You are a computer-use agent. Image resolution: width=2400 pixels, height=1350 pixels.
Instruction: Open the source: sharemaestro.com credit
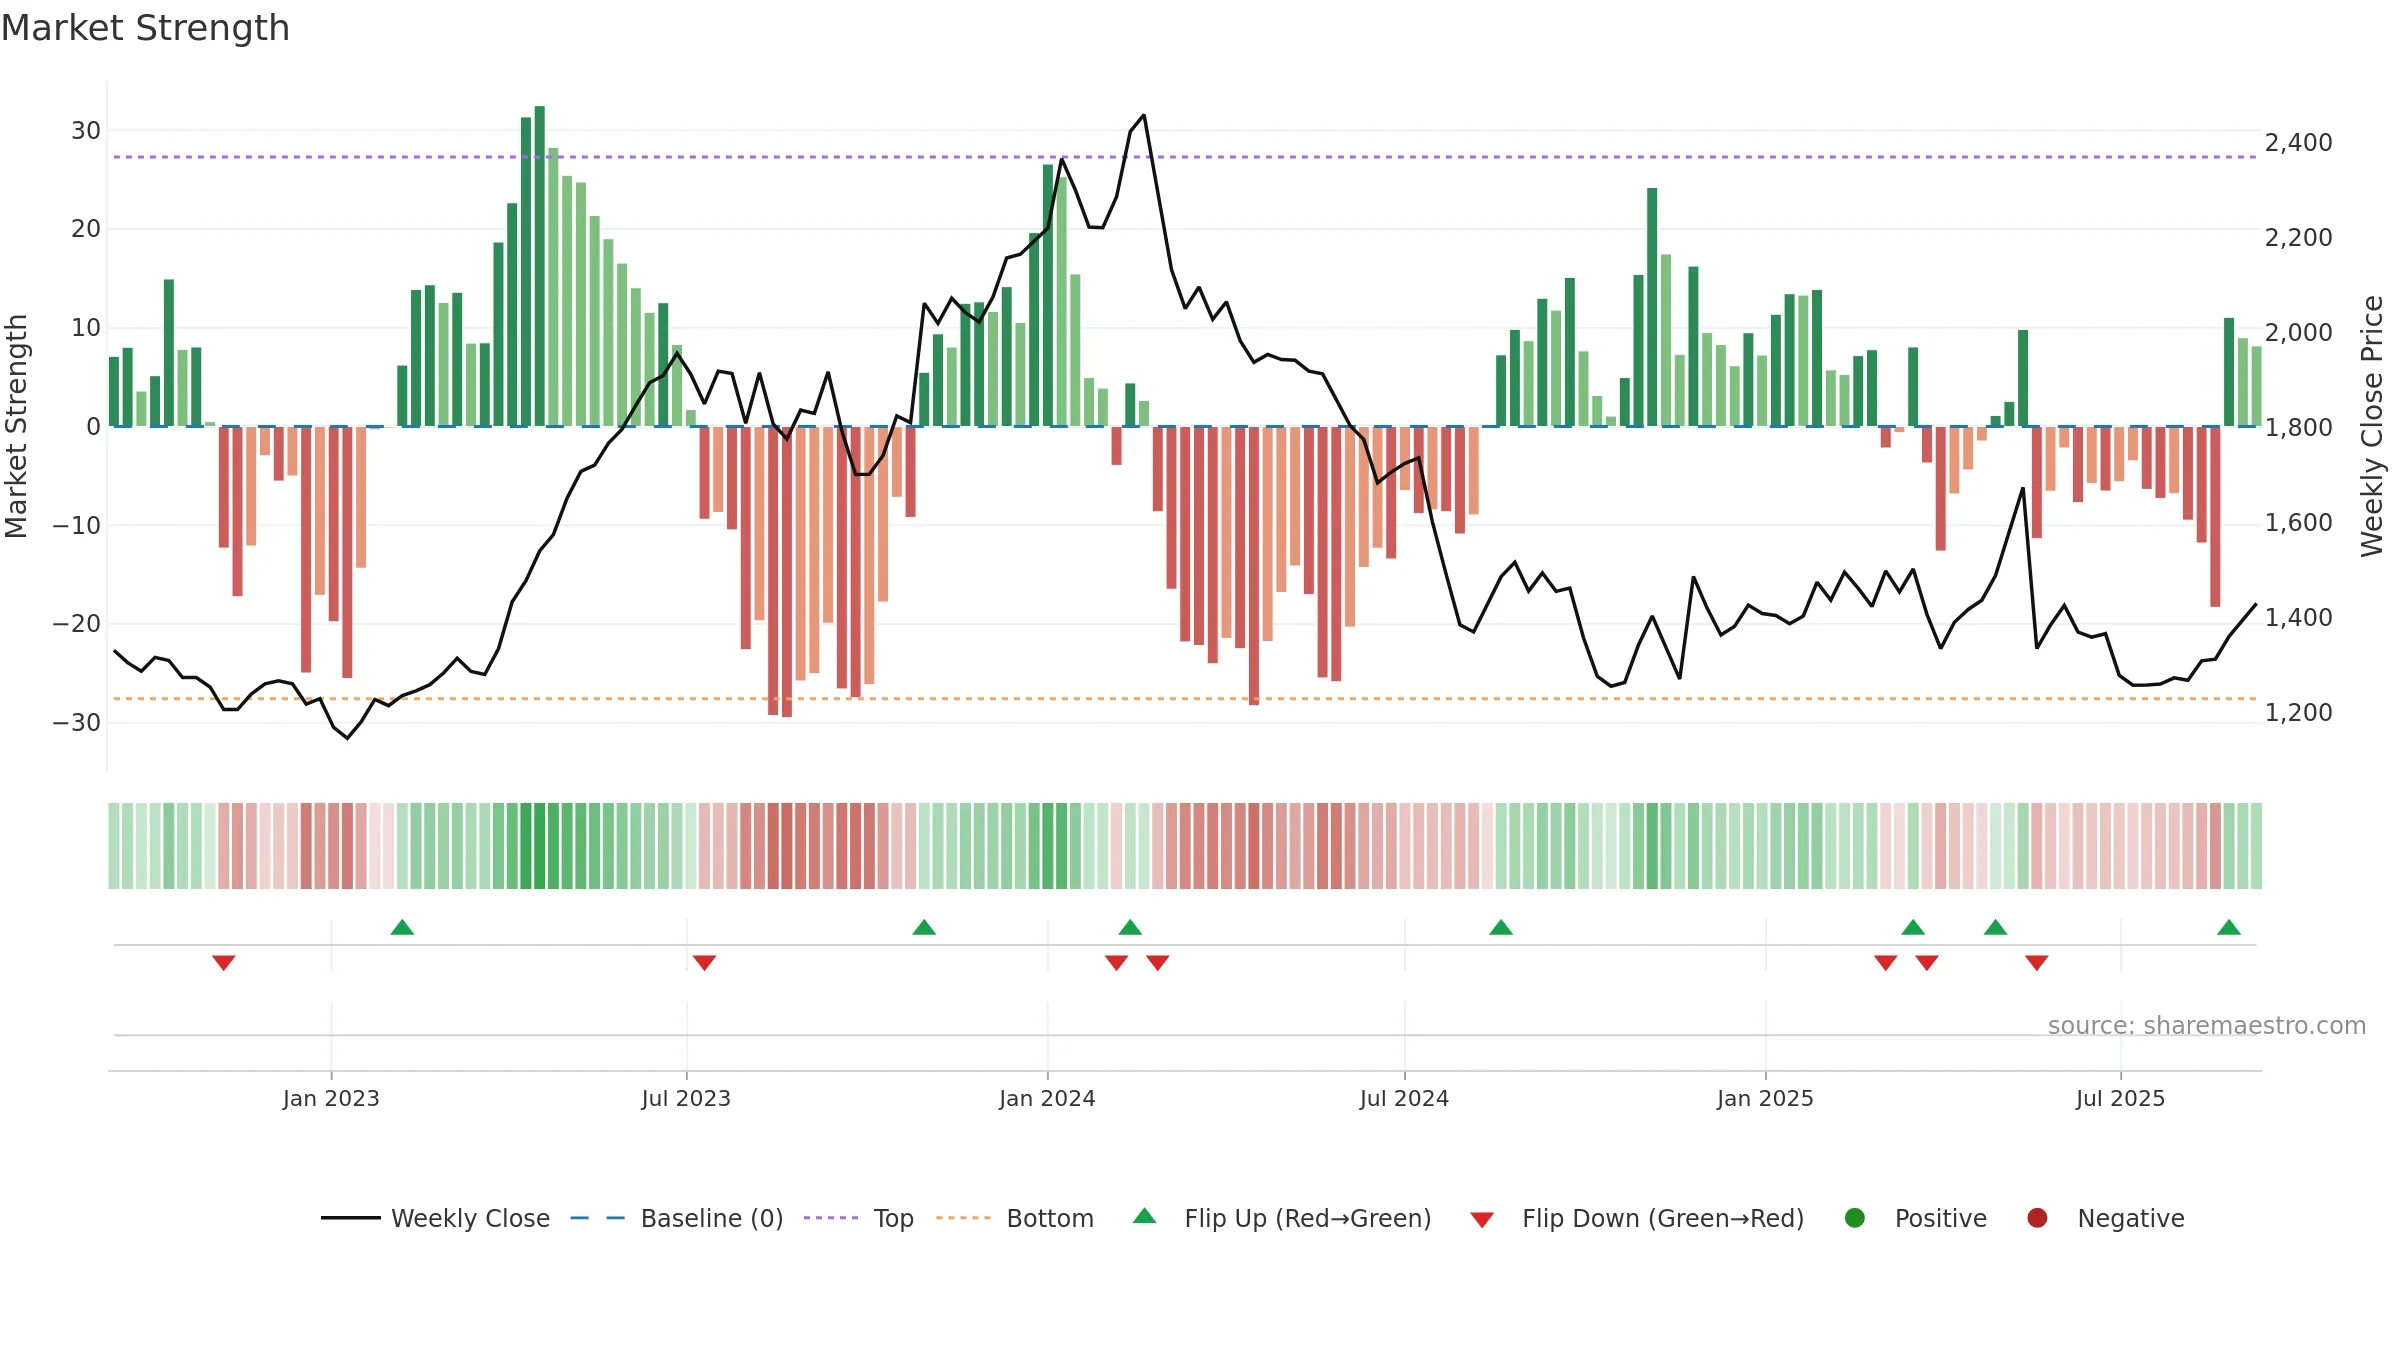pyautogui.click(x=2207, y=1026)
